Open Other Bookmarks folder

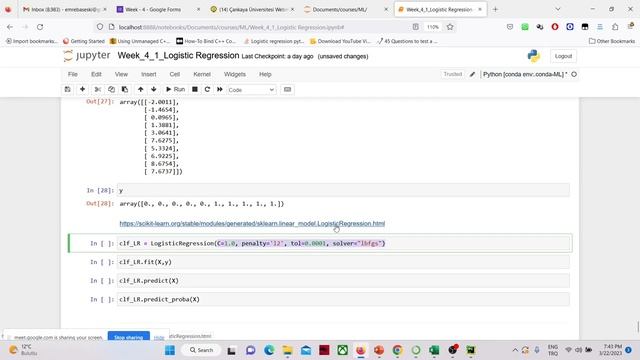point(612,41)
